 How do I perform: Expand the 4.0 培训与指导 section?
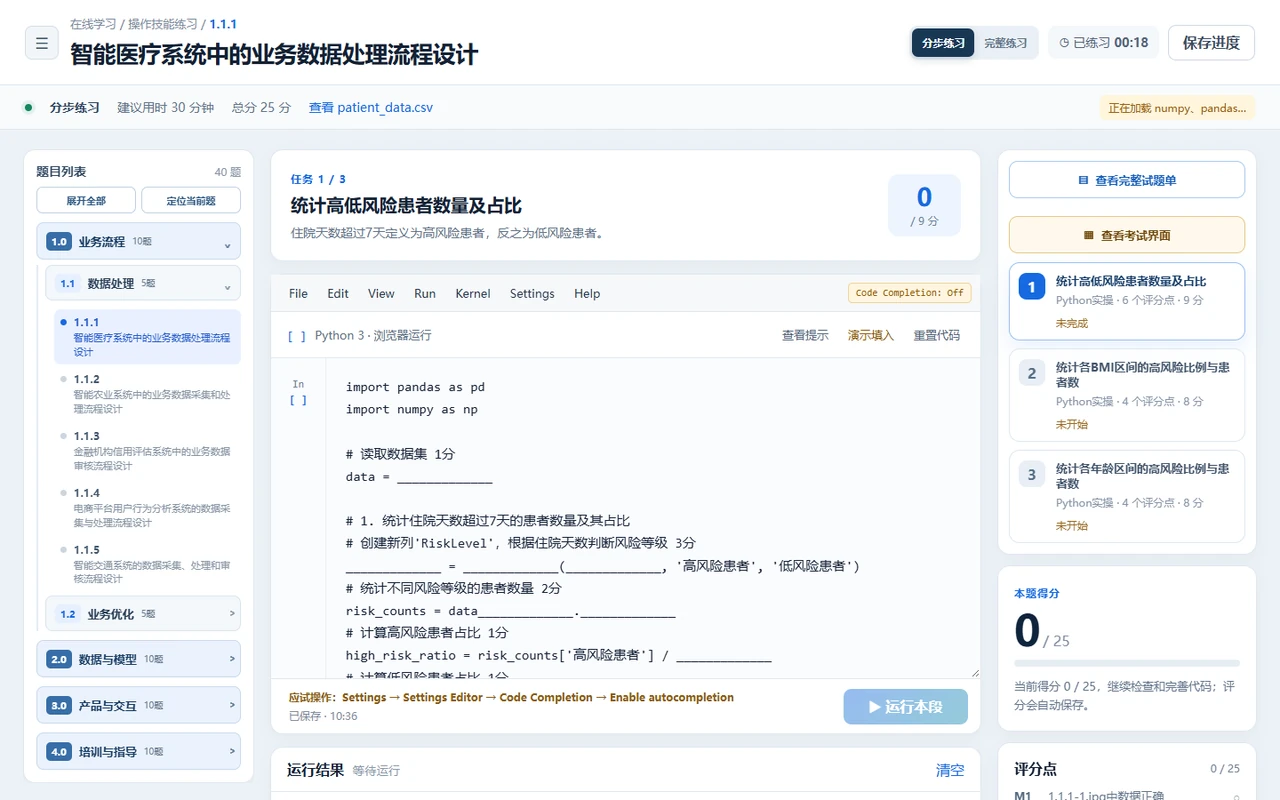pyautogui.click(x=139, y=751)
